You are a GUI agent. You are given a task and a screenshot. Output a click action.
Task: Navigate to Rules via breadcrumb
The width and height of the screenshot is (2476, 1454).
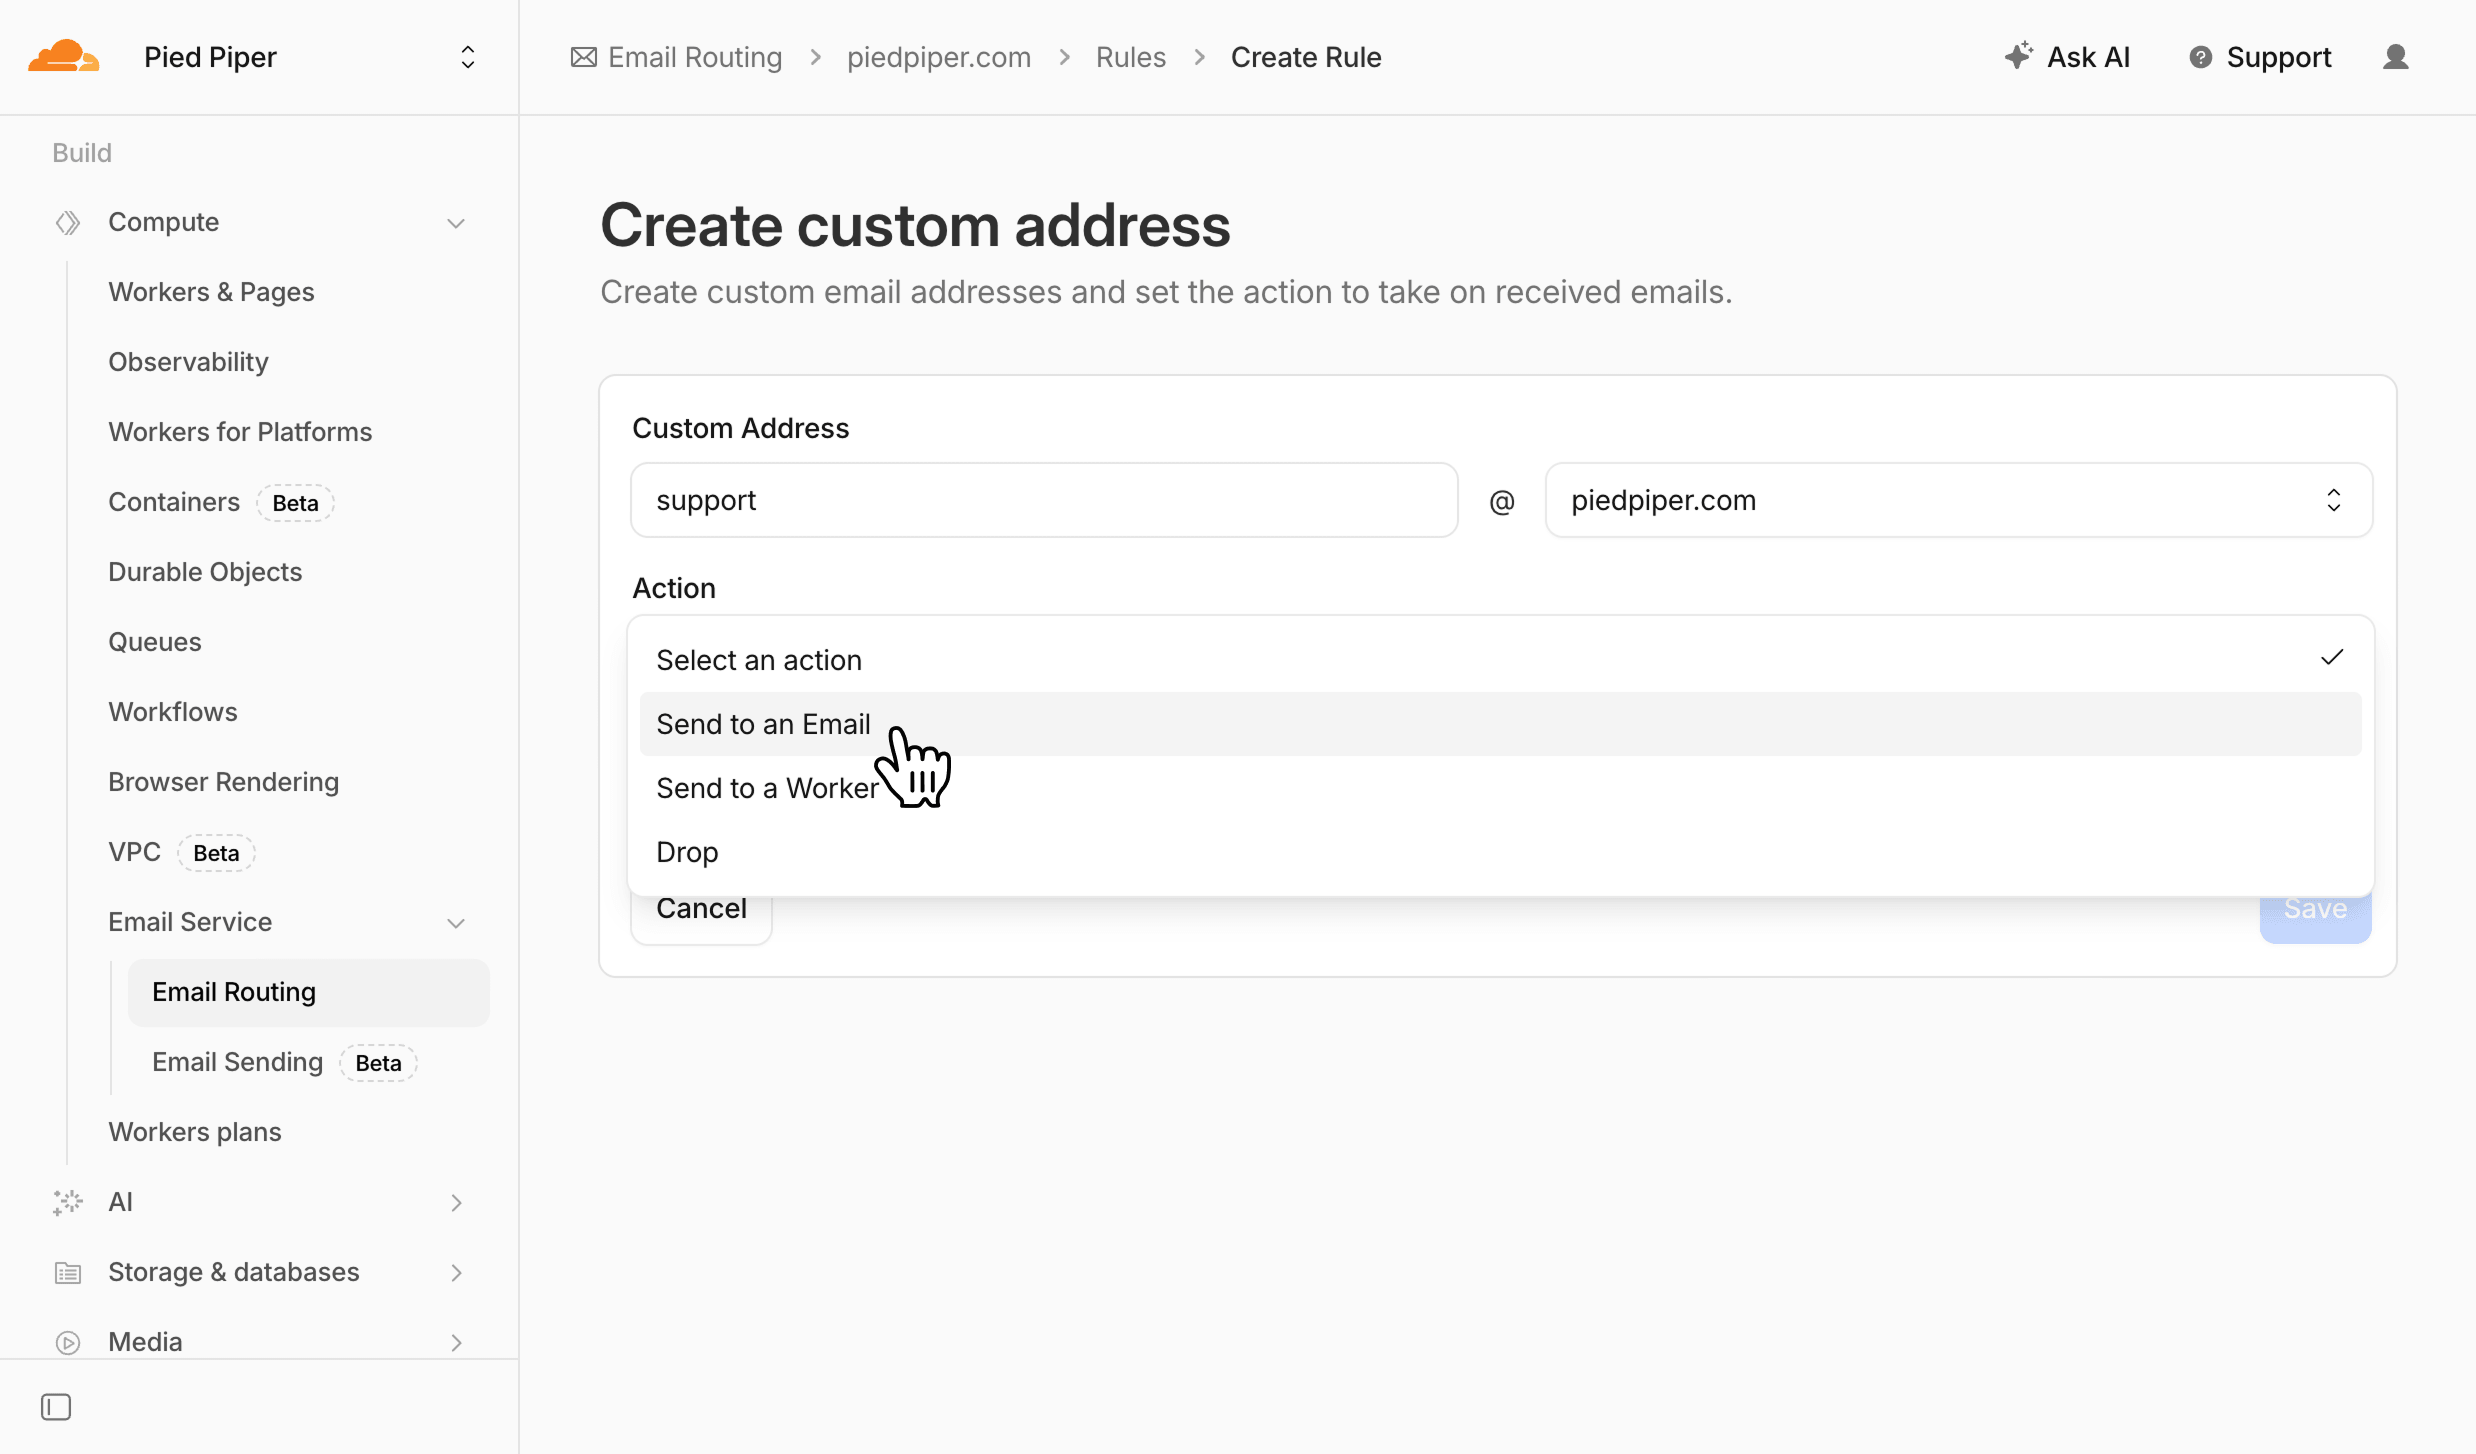pos(1131,57)
